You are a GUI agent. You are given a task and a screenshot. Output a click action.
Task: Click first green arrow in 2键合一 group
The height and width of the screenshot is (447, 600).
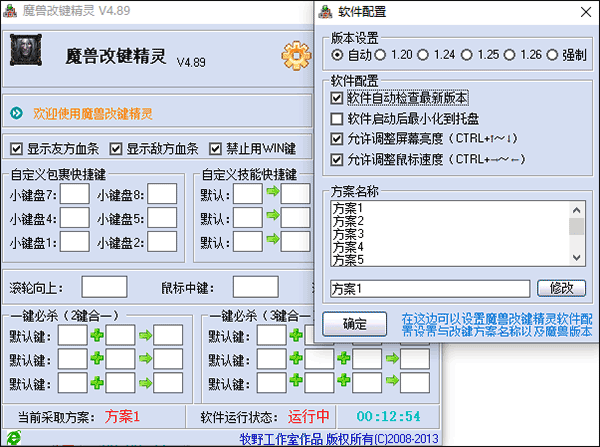coord(145,336)
